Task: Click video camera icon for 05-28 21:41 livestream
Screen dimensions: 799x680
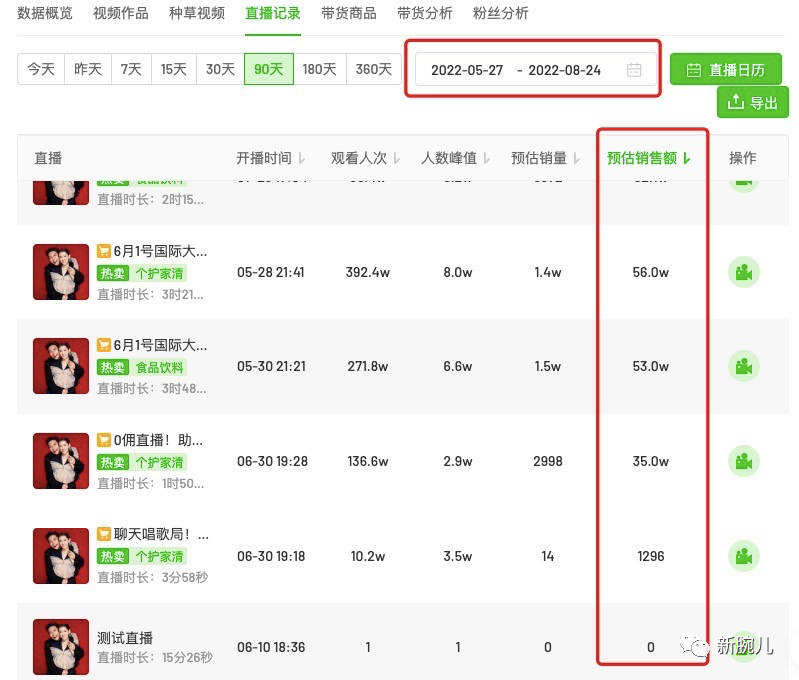Action: (x=743, y=272)
